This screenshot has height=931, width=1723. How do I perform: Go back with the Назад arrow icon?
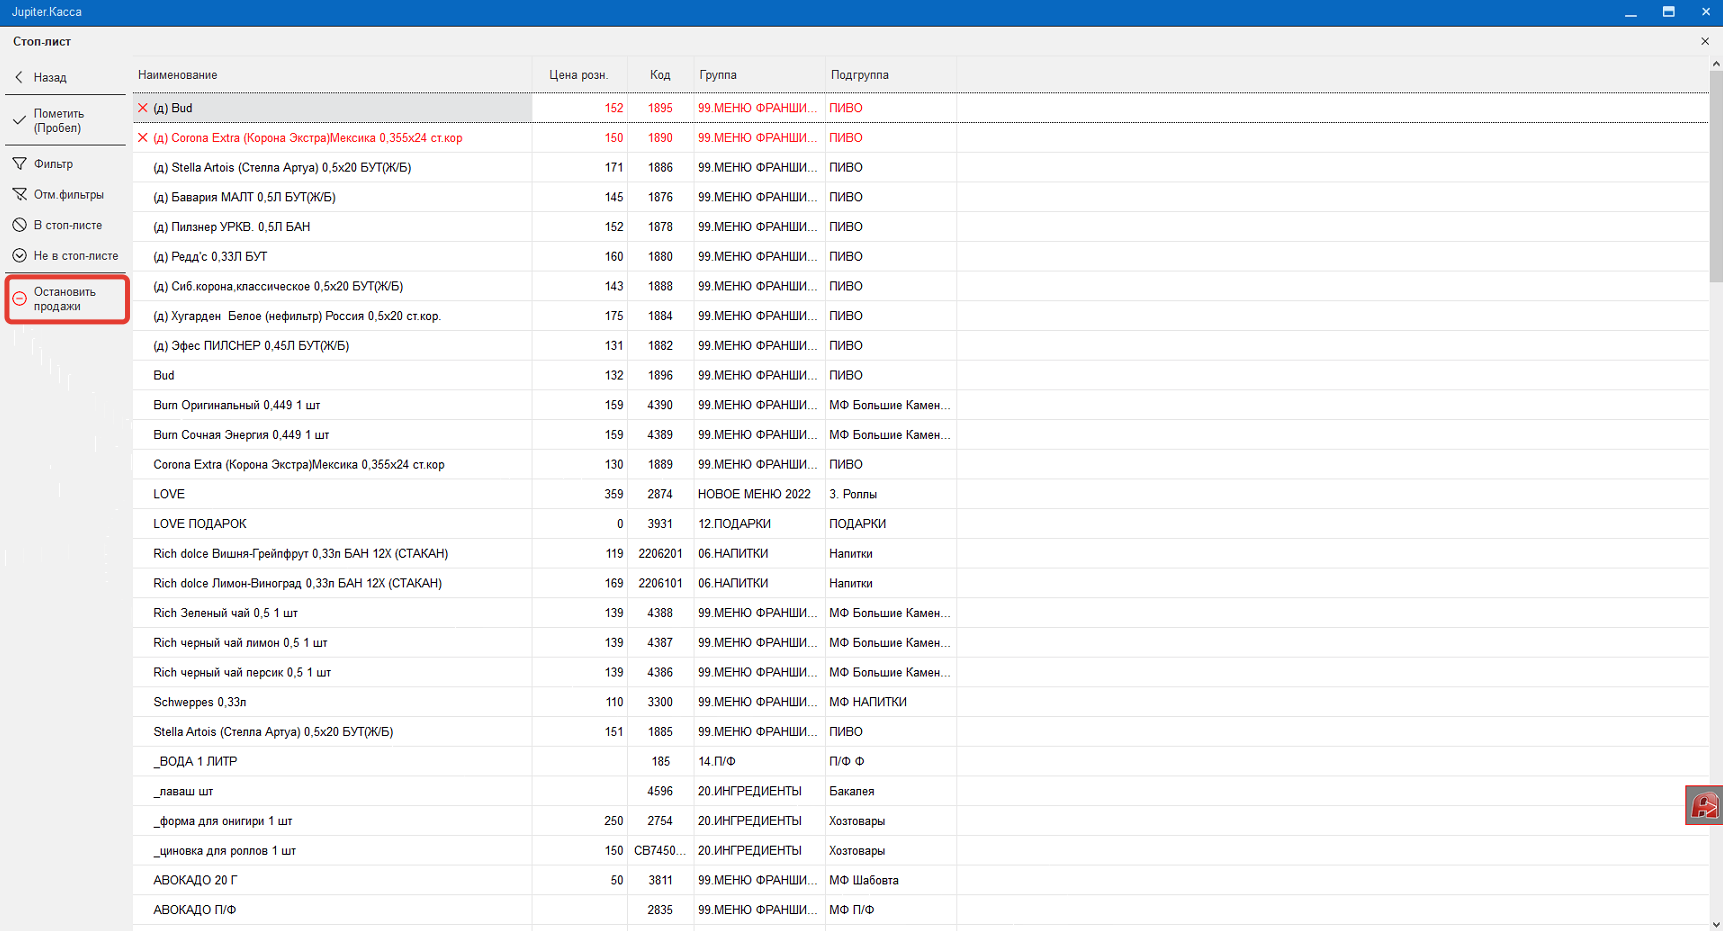point(19,77)
